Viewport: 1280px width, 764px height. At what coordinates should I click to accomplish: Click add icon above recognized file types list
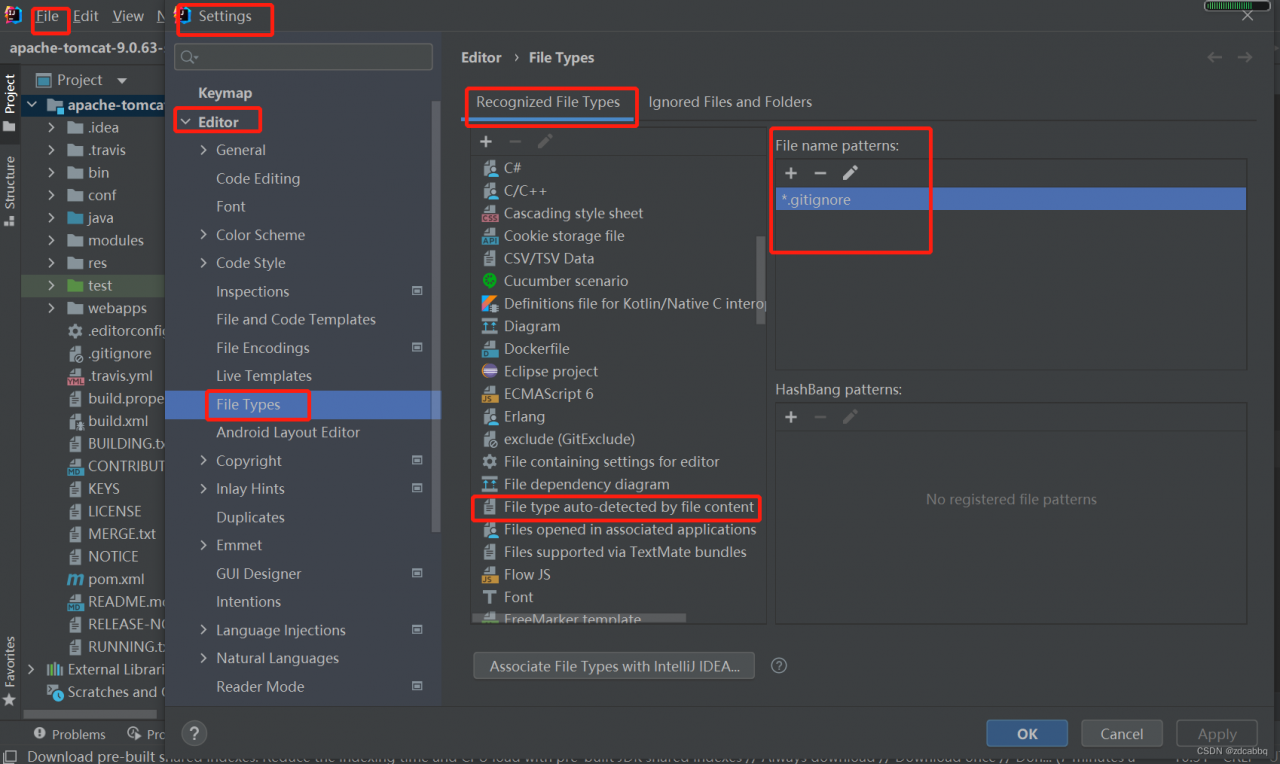[x=486, y=142]
